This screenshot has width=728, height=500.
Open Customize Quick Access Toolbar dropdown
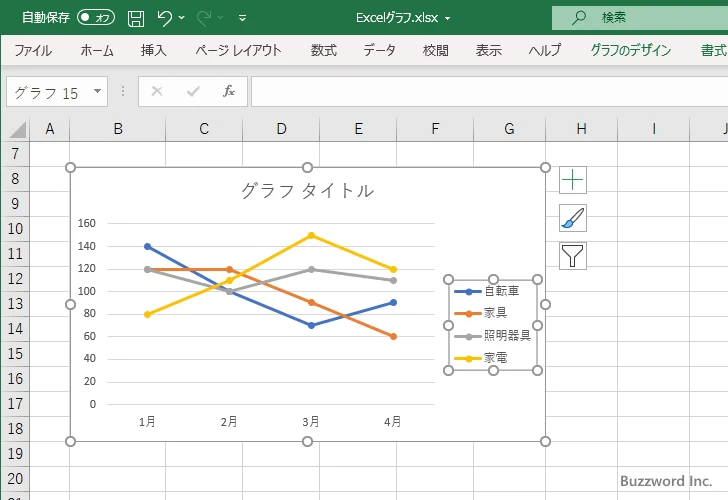tap(242, 18)
